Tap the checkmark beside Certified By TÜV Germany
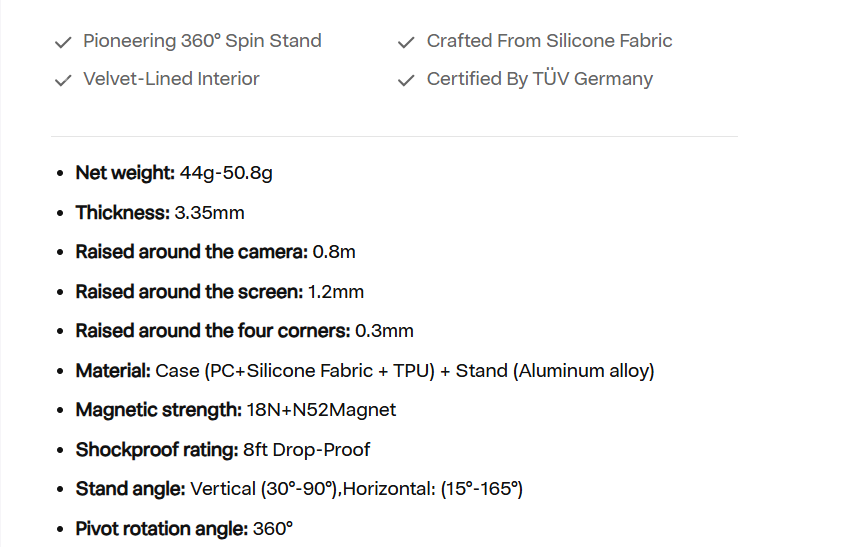This screenshot has width=843, height=547. (406, 80)
